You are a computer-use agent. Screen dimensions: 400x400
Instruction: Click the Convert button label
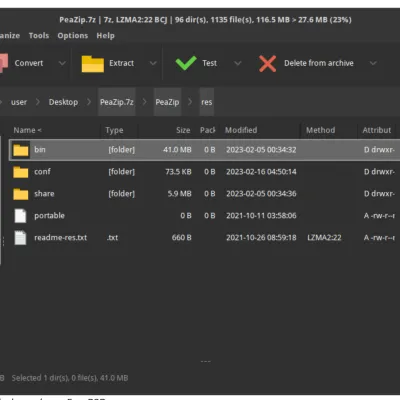(x=29, y=63)
